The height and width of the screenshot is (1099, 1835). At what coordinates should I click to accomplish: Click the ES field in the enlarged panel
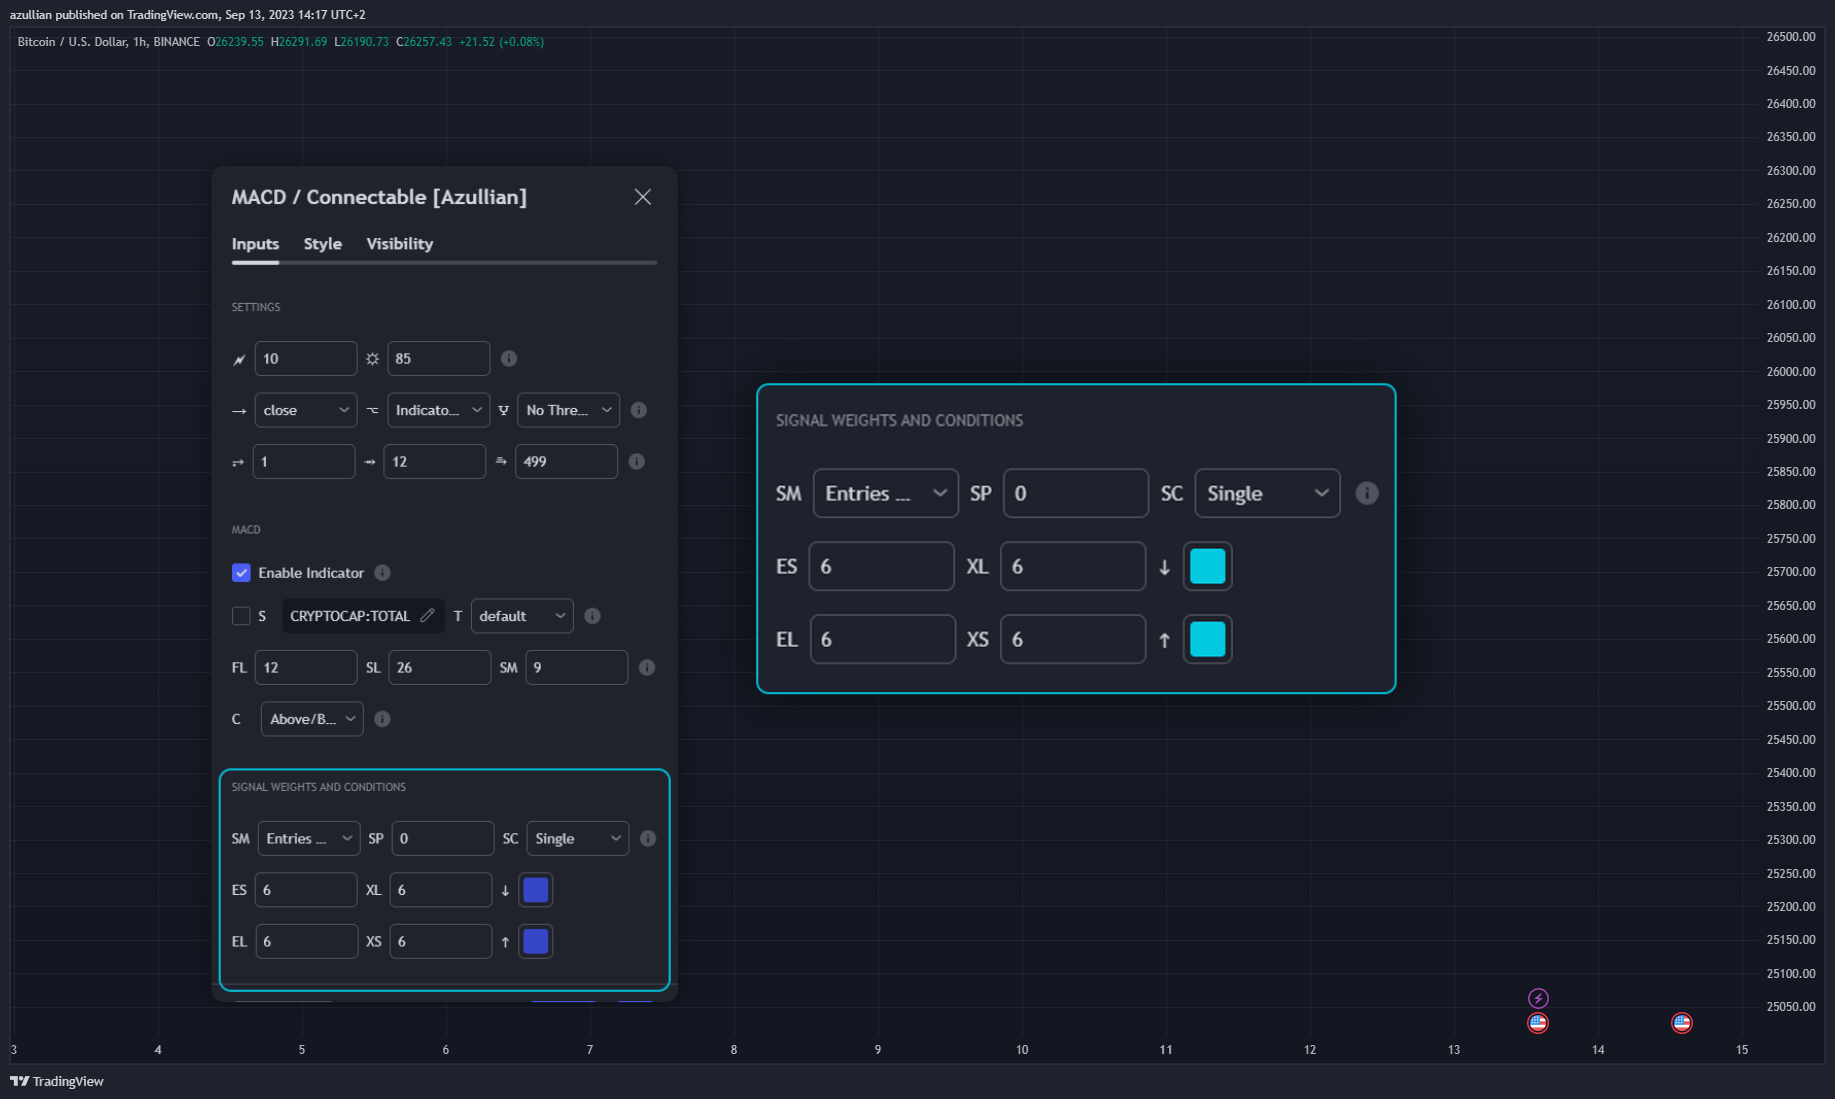[882, 566]
